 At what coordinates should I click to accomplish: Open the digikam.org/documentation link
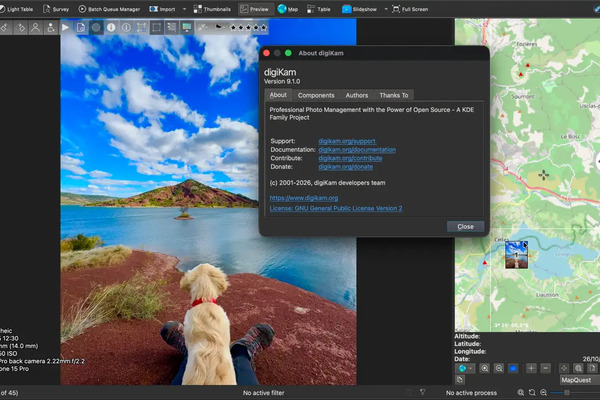tap(357, 150)
